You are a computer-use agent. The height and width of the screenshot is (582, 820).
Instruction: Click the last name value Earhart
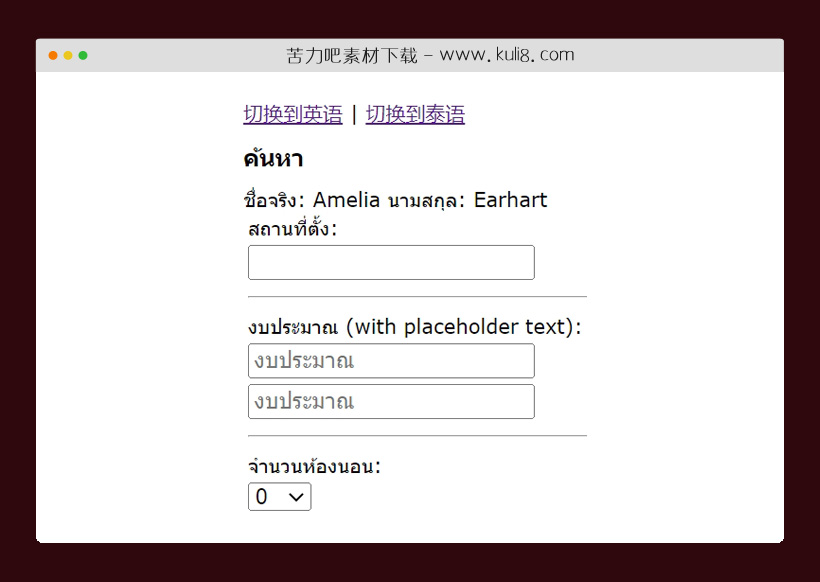510,200
